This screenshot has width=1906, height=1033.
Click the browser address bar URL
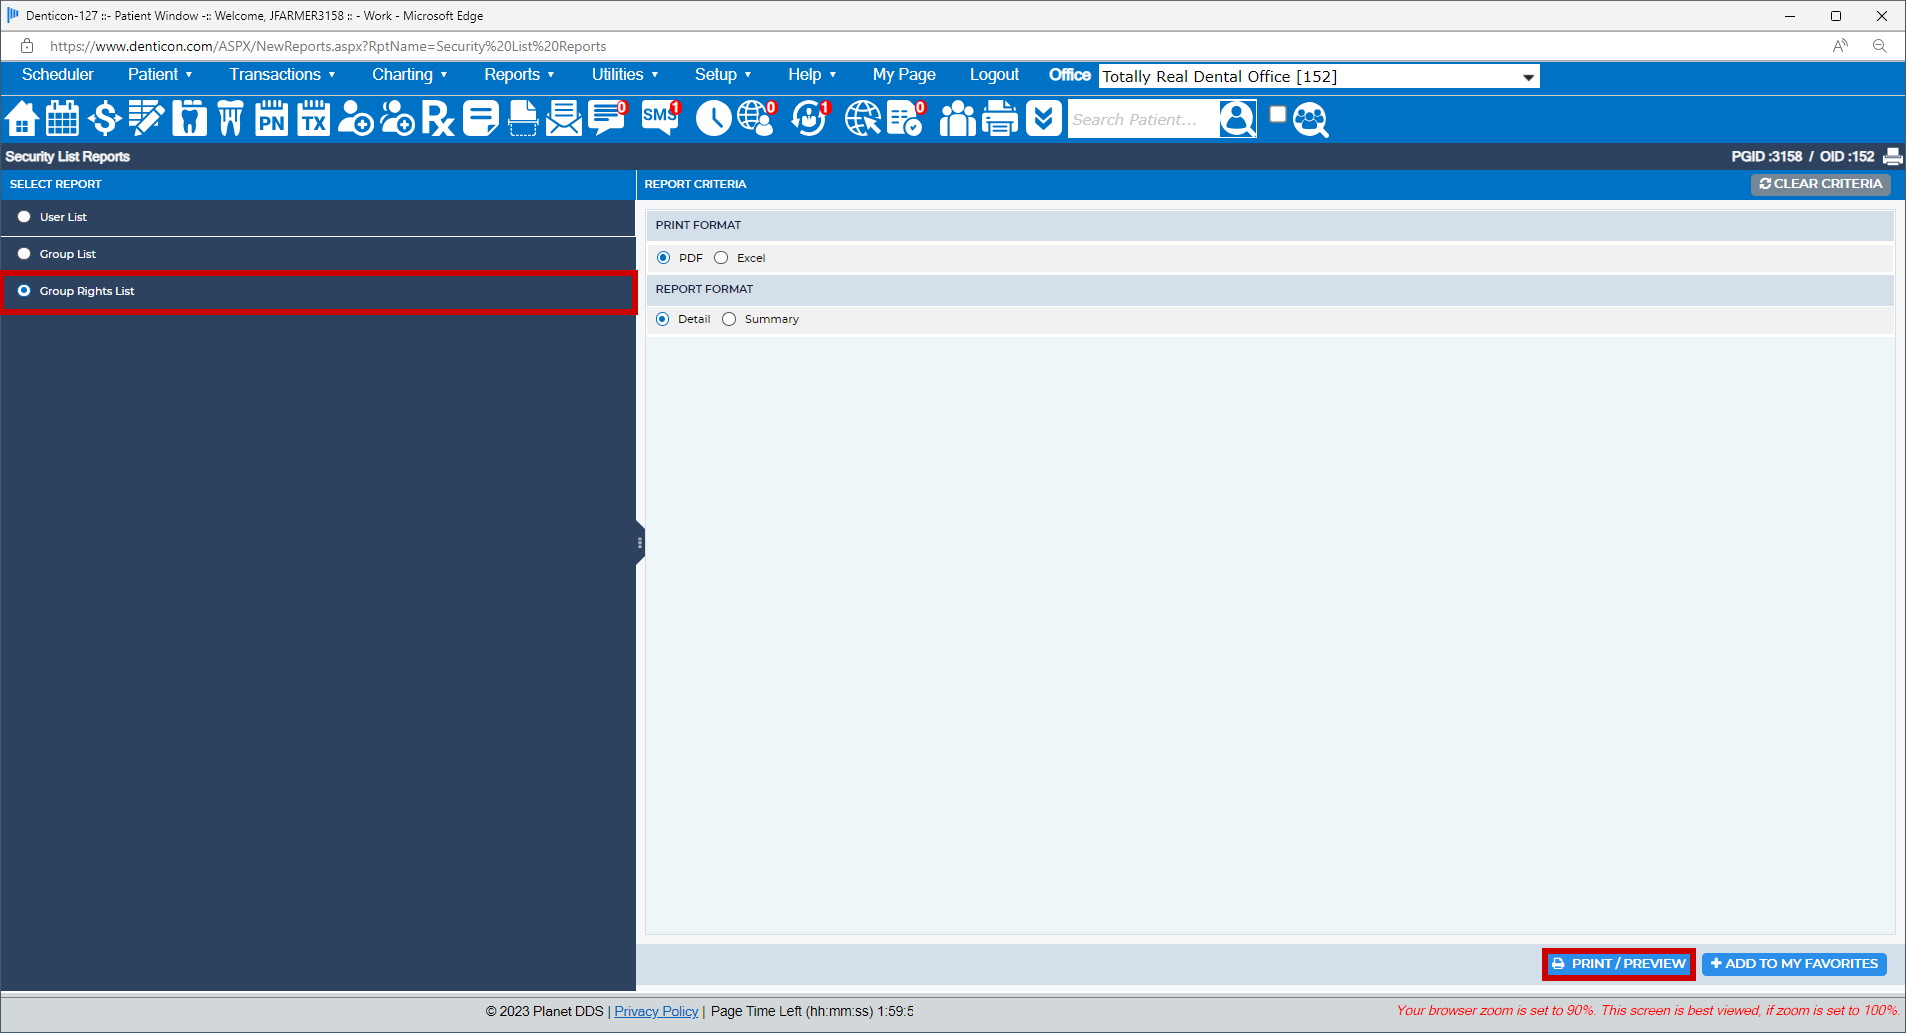coord(328,46)
